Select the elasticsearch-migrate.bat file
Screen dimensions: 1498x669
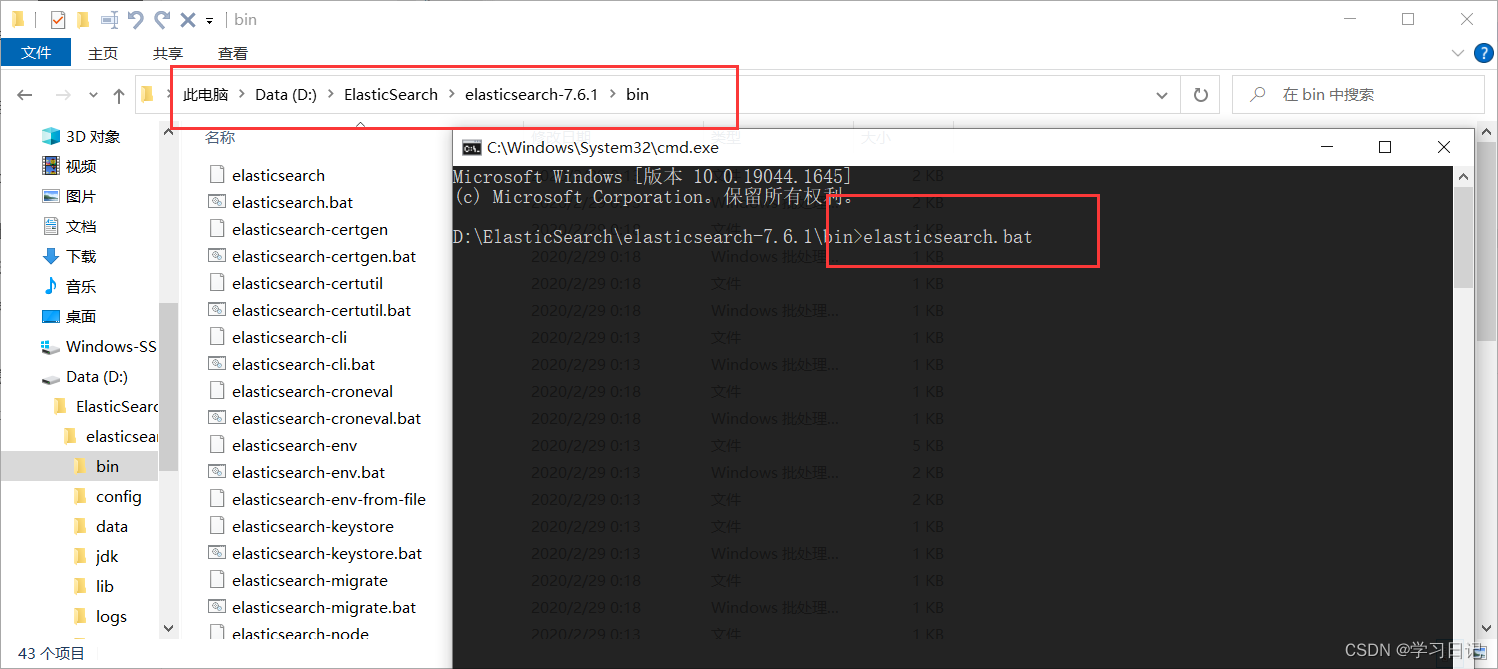(324, 607)
